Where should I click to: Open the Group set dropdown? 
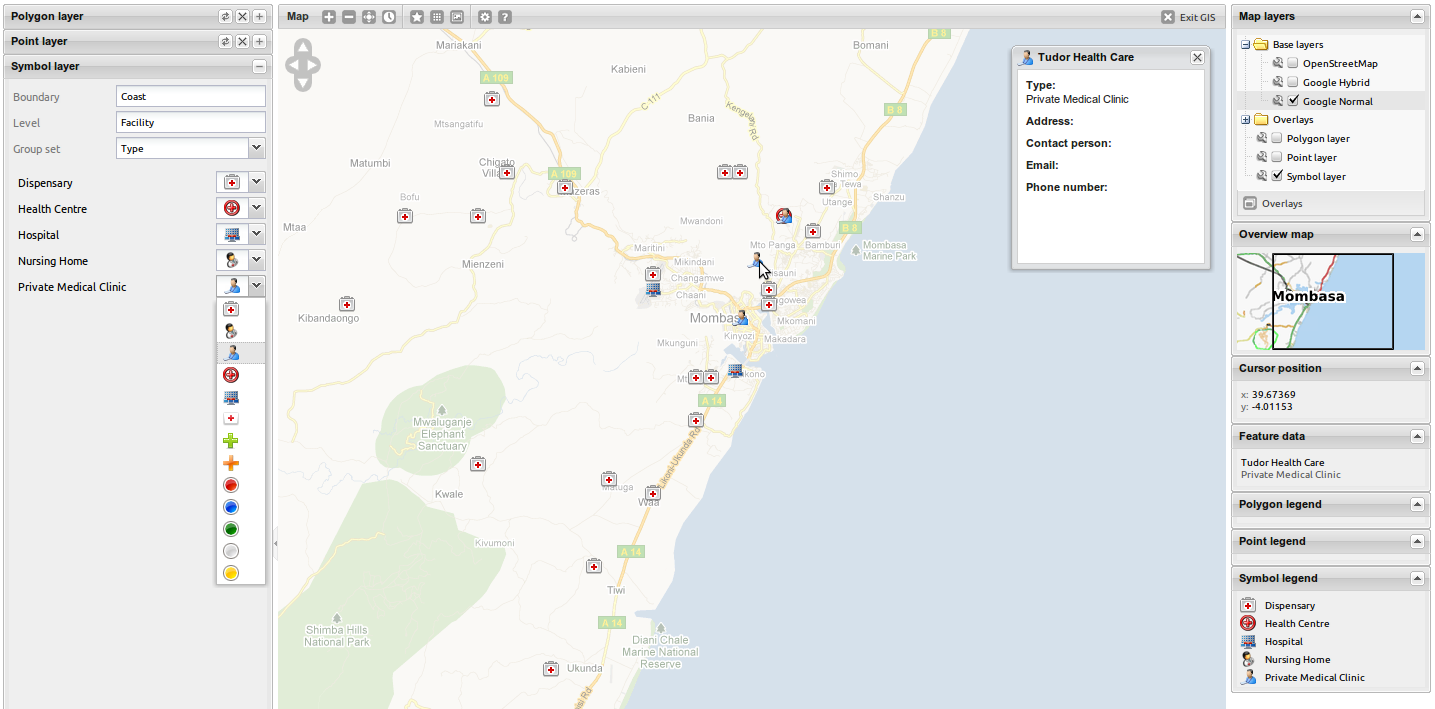(x=257, y=148)
